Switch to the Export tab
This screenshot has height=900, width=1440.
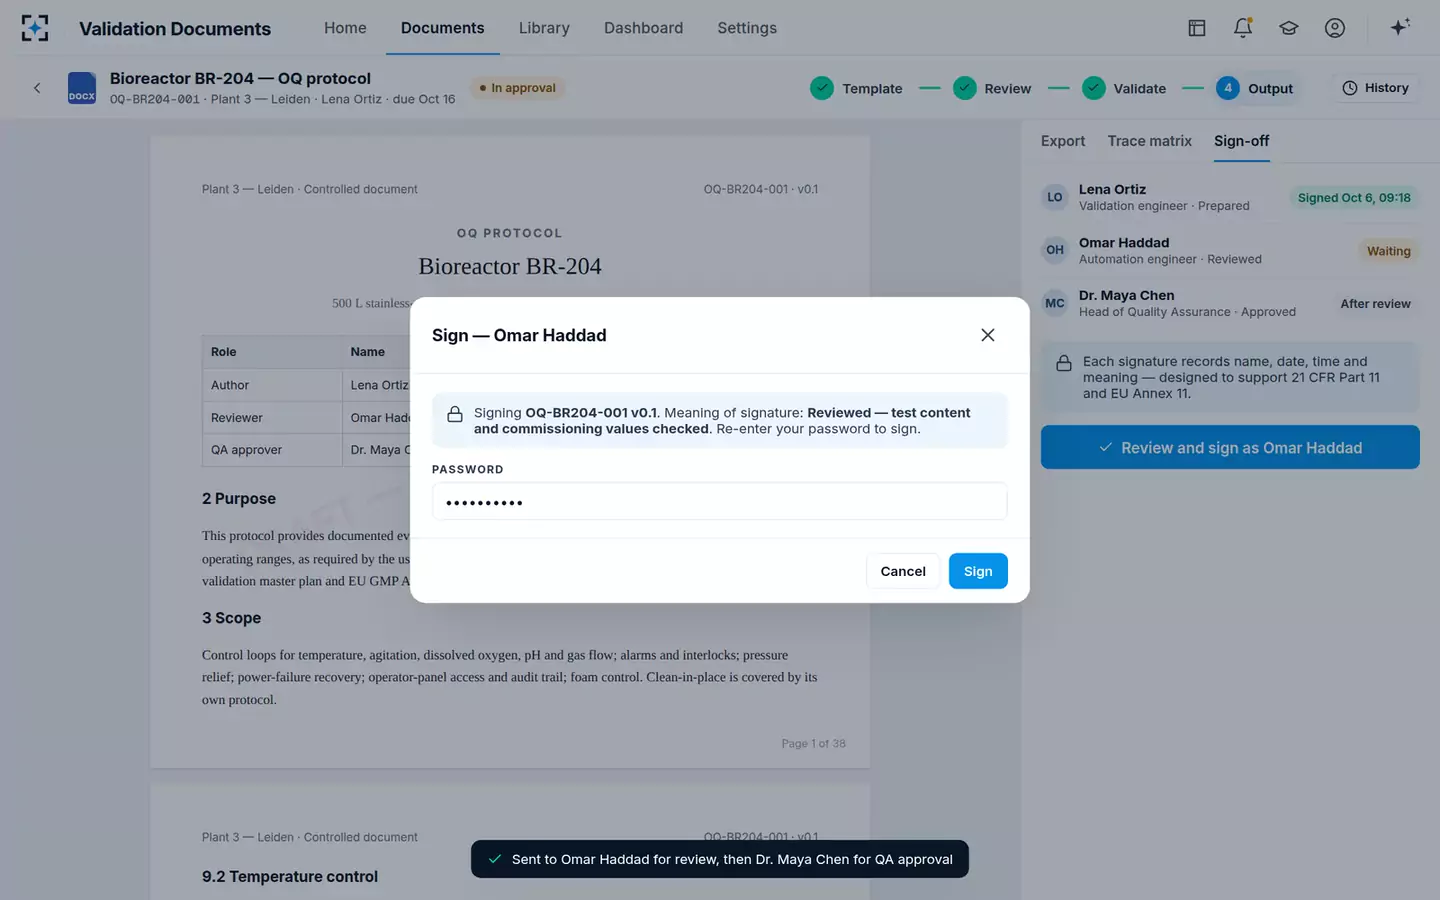[x=1063, y=141]
